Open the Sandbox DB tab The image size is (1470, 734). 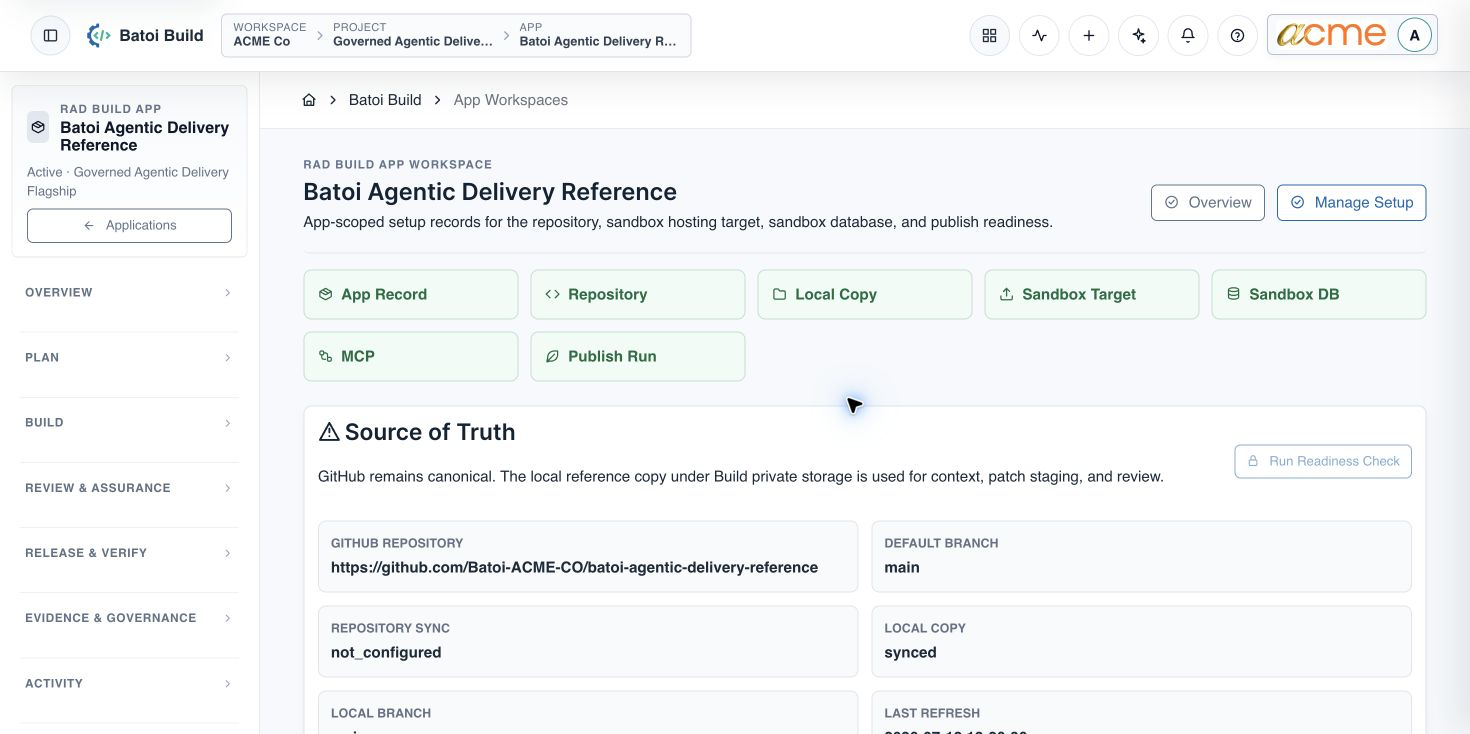(1319, 294)
